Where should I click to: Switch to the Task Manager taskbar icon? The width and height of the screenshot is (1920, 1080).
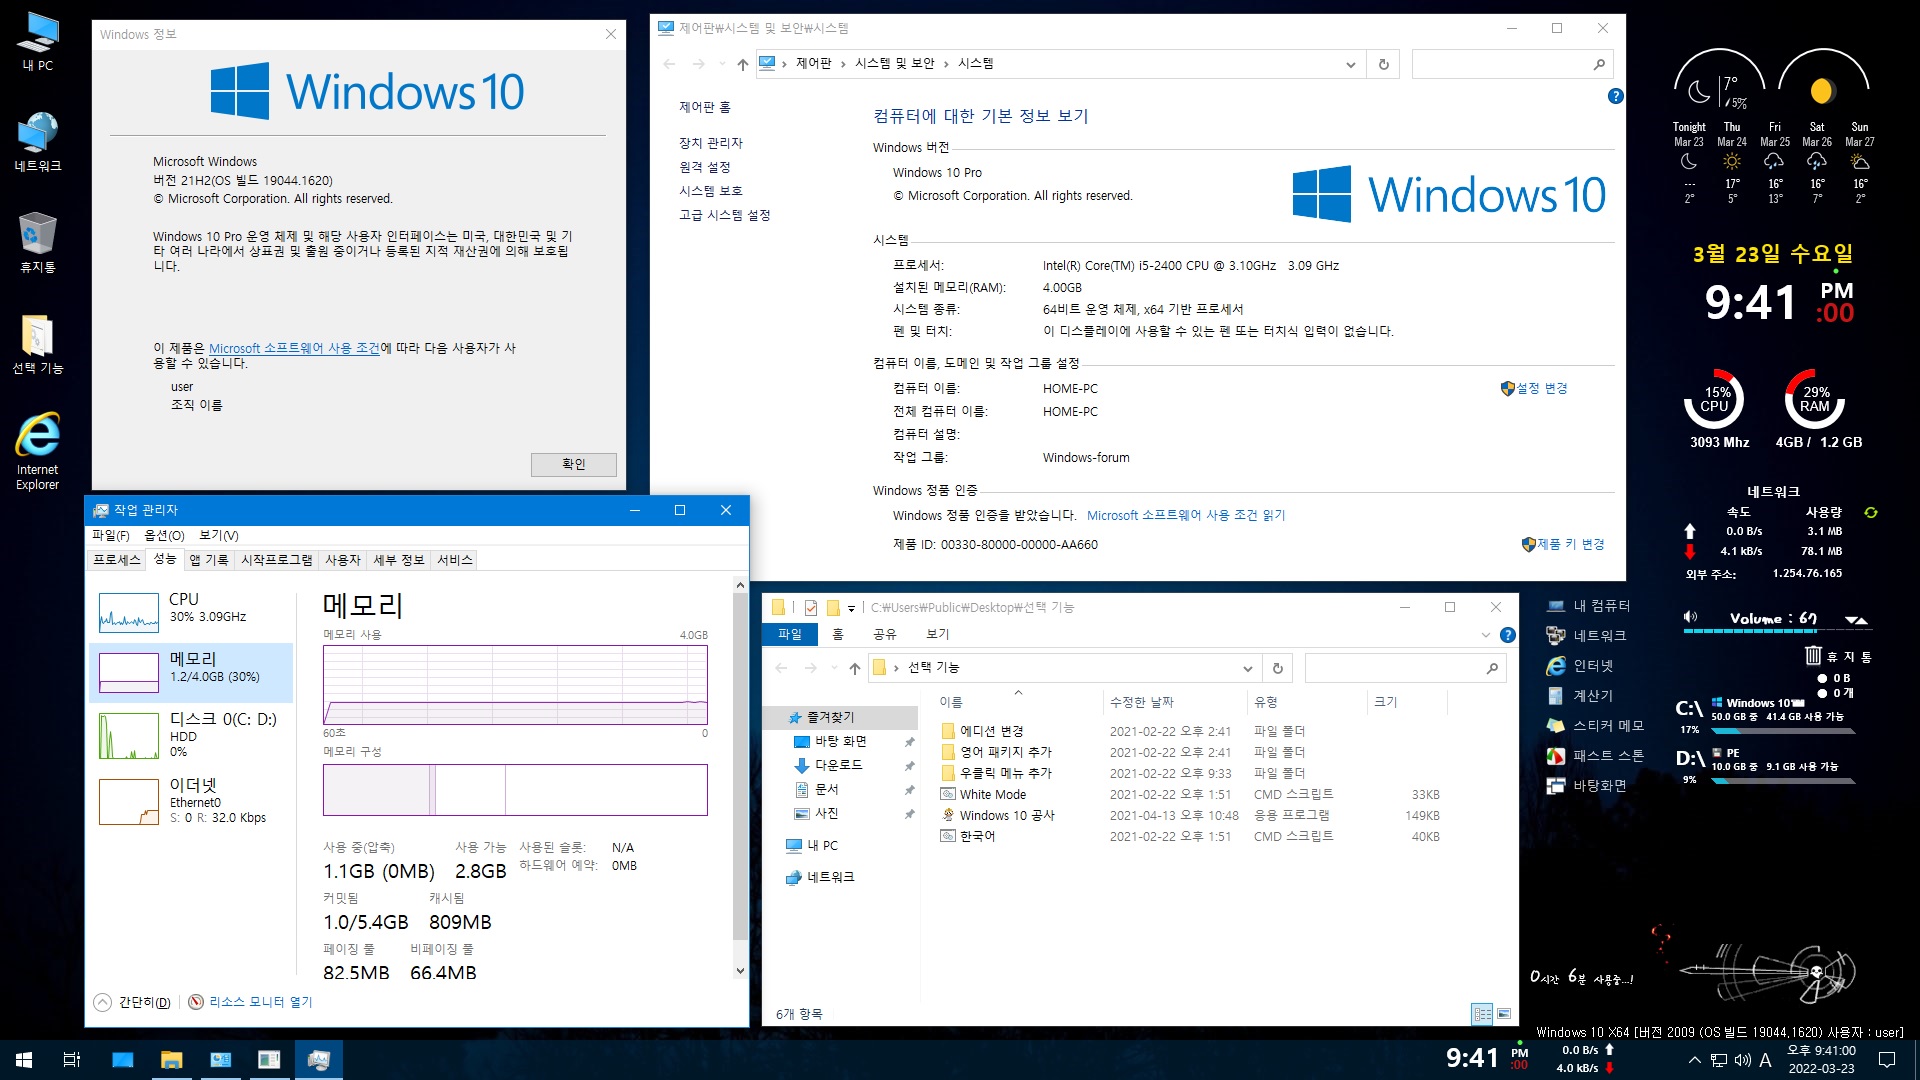coord(319,1060)
